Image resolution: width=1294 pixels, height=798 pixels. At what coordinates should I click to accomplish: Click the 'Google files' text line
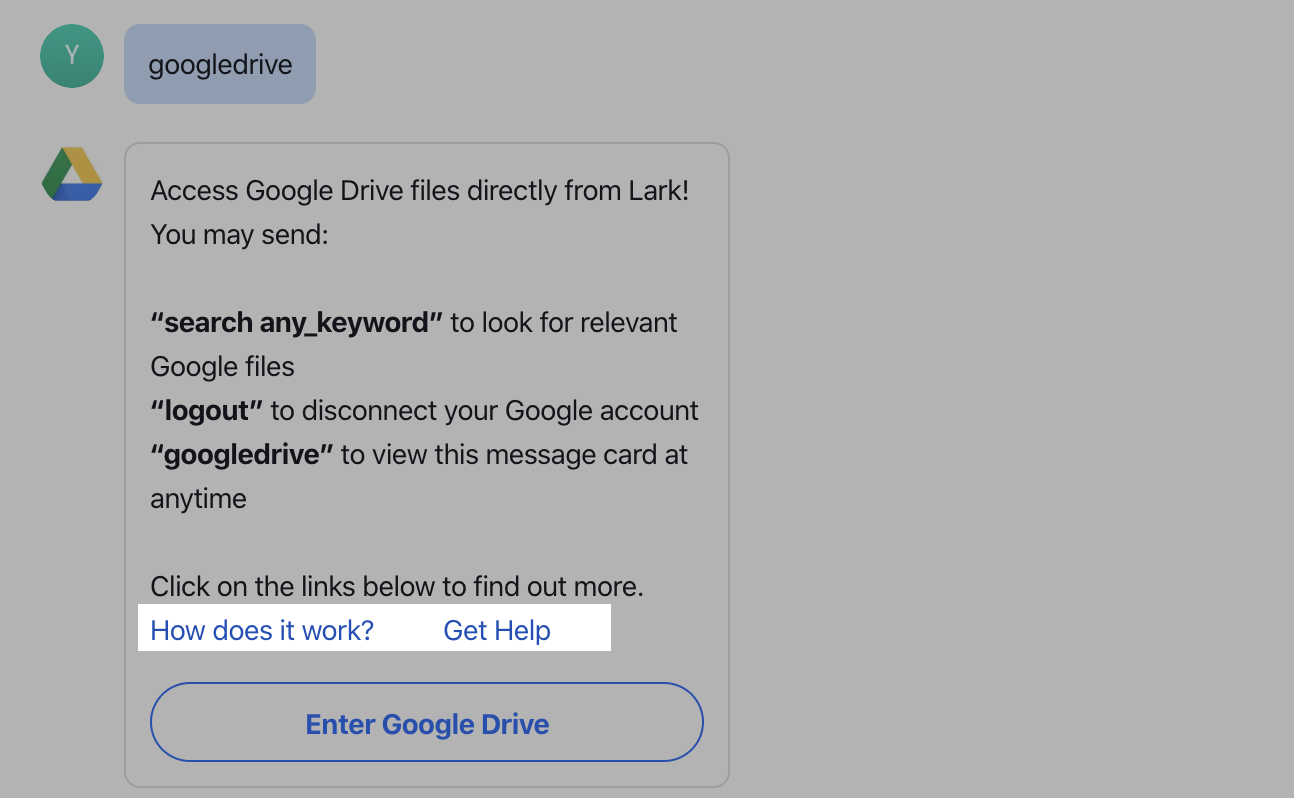223,367
